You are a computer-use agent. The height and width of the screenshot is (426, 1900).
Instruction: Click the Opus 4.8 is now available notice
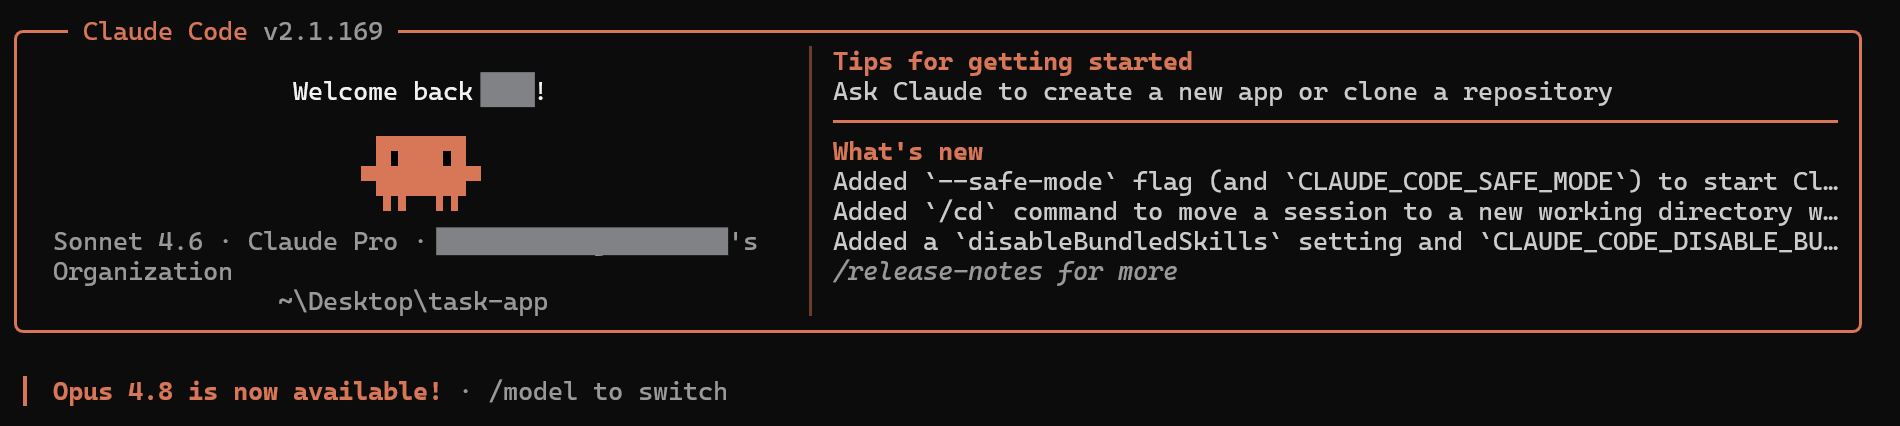coord(247,392)
